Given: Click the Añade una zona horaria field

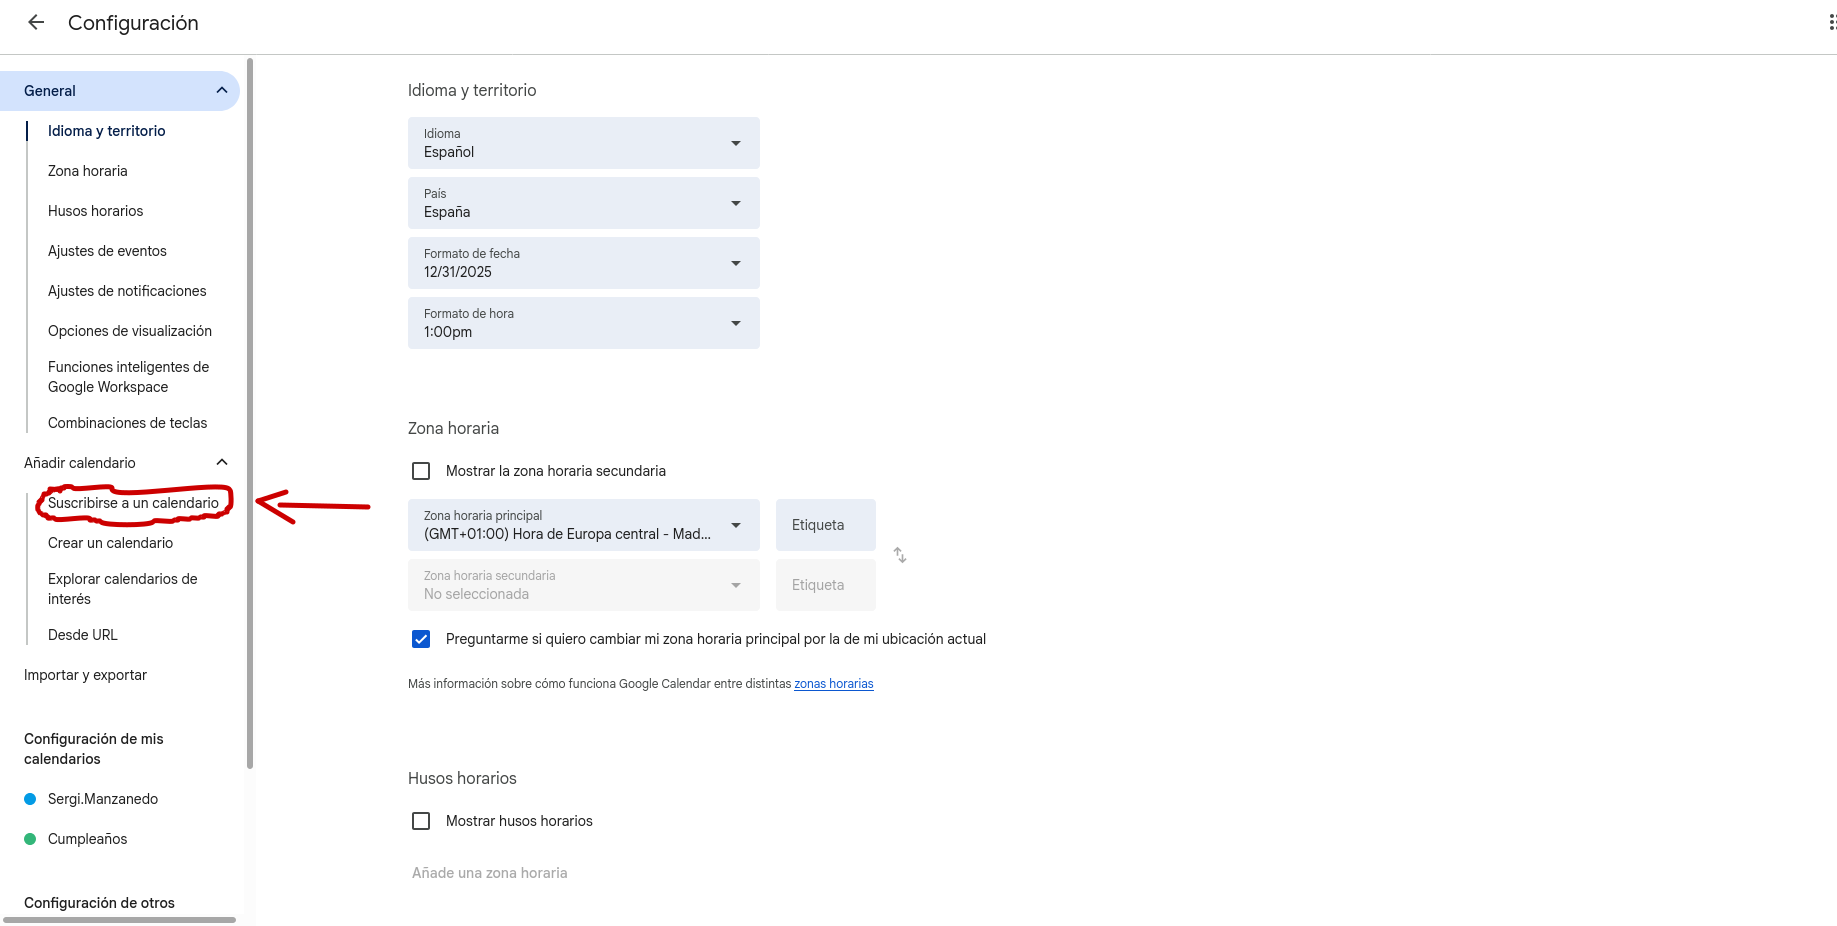Looking at the screenshot, I should point(490,873).
